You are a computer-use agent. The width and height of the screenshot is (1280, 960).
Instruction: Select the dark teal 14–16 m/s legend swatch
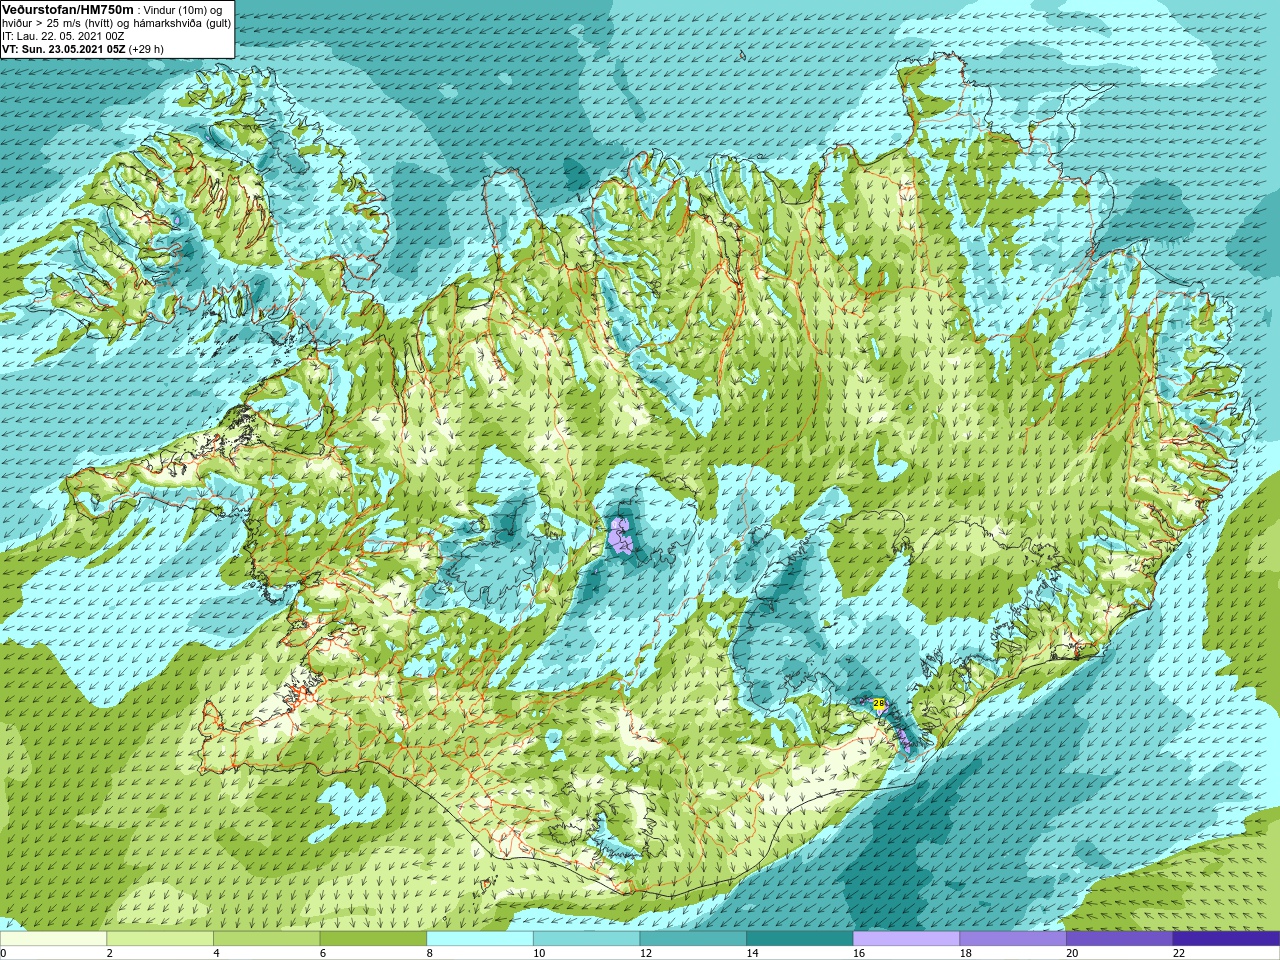point(800,938)
